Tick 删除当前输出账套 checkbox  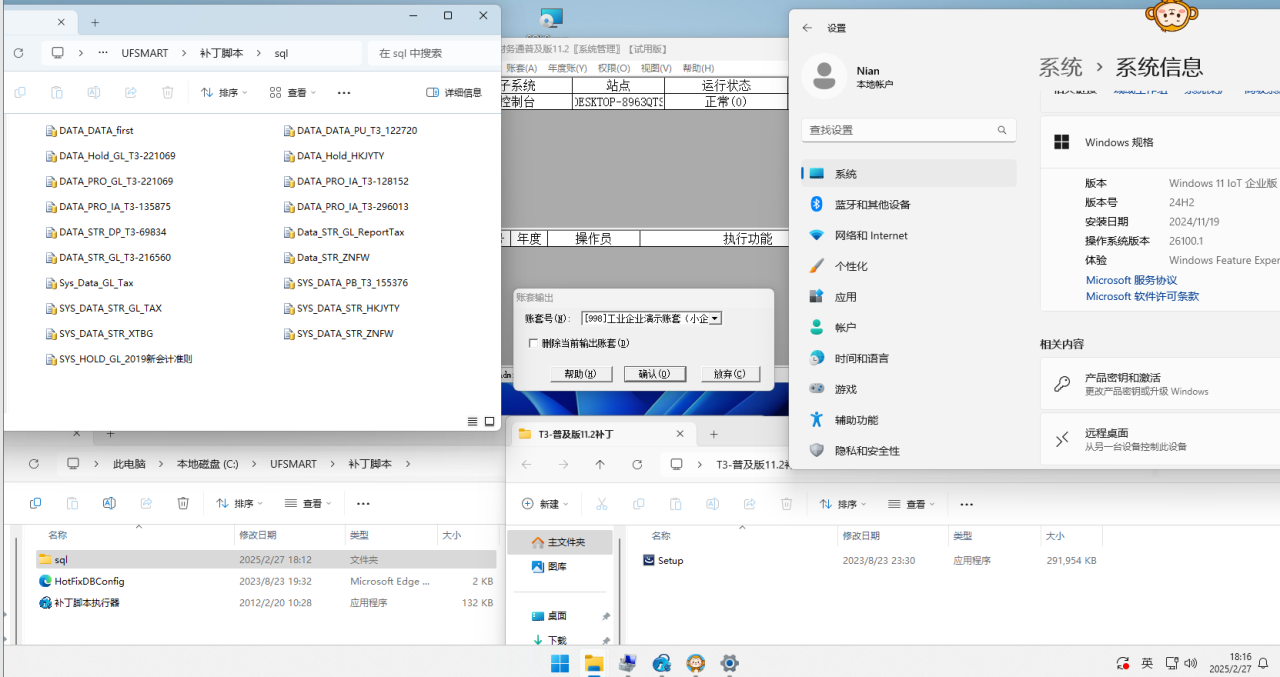[x=533, y=343]
